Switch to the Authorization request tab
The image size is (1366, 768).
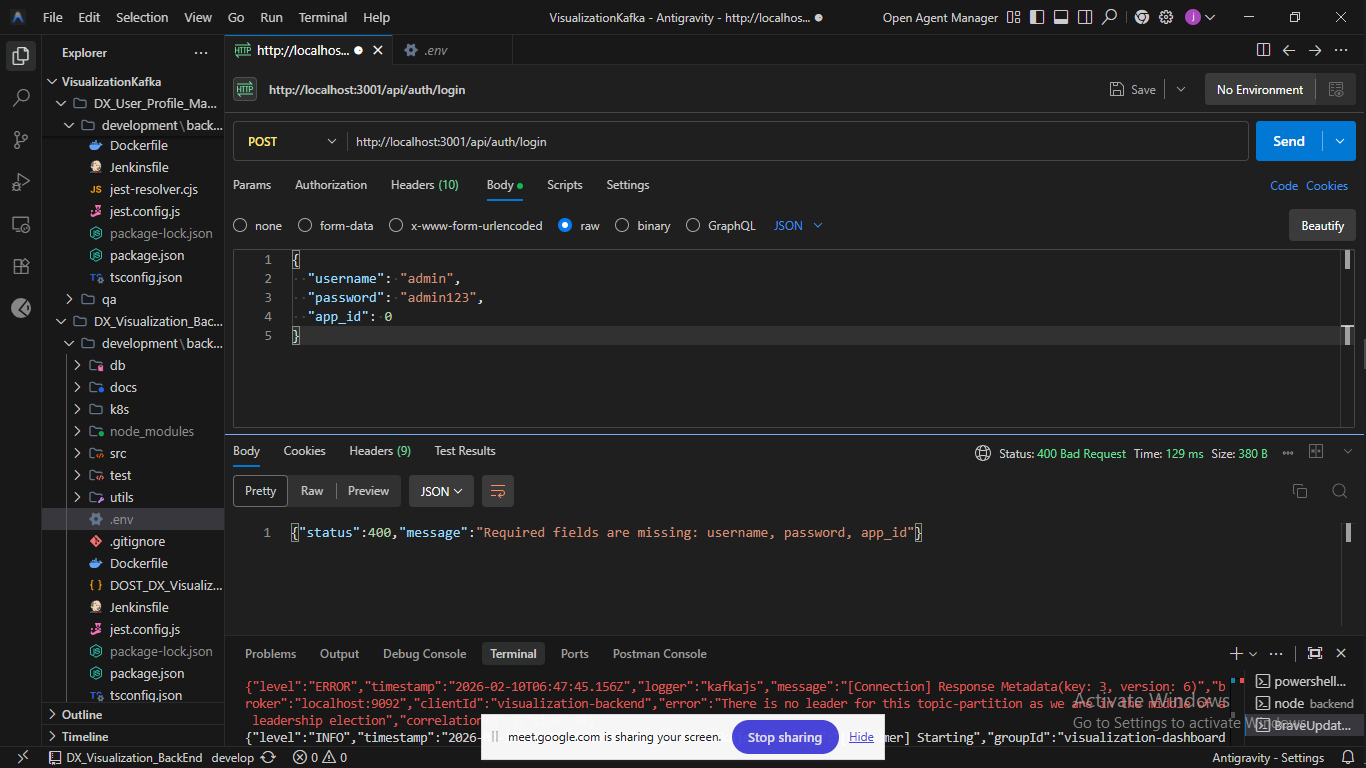331,185
